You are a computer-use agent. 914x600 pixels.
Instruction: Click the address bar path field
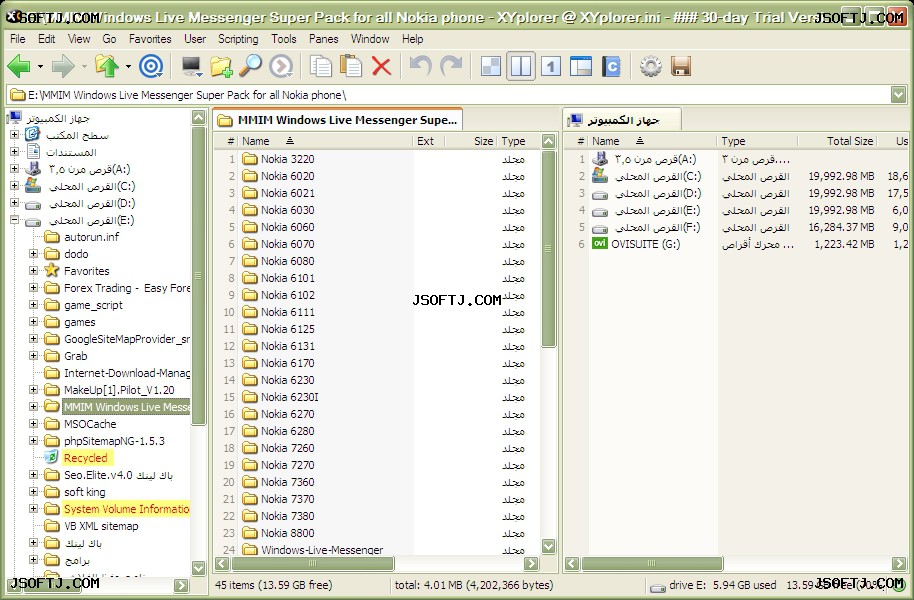point(449,94)
